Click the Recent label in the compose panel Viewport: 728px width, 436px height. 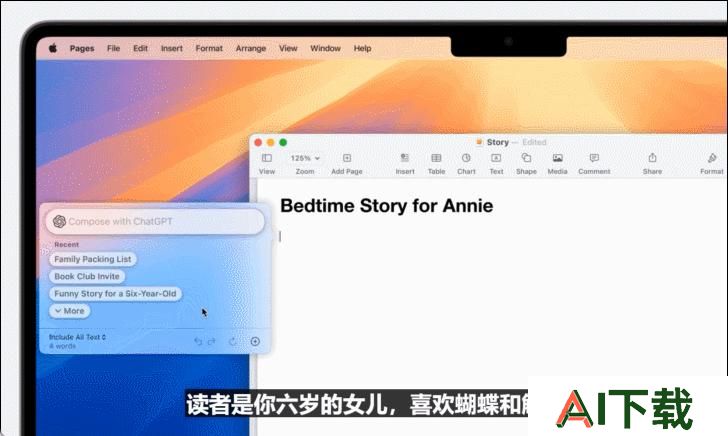(66, 245)
